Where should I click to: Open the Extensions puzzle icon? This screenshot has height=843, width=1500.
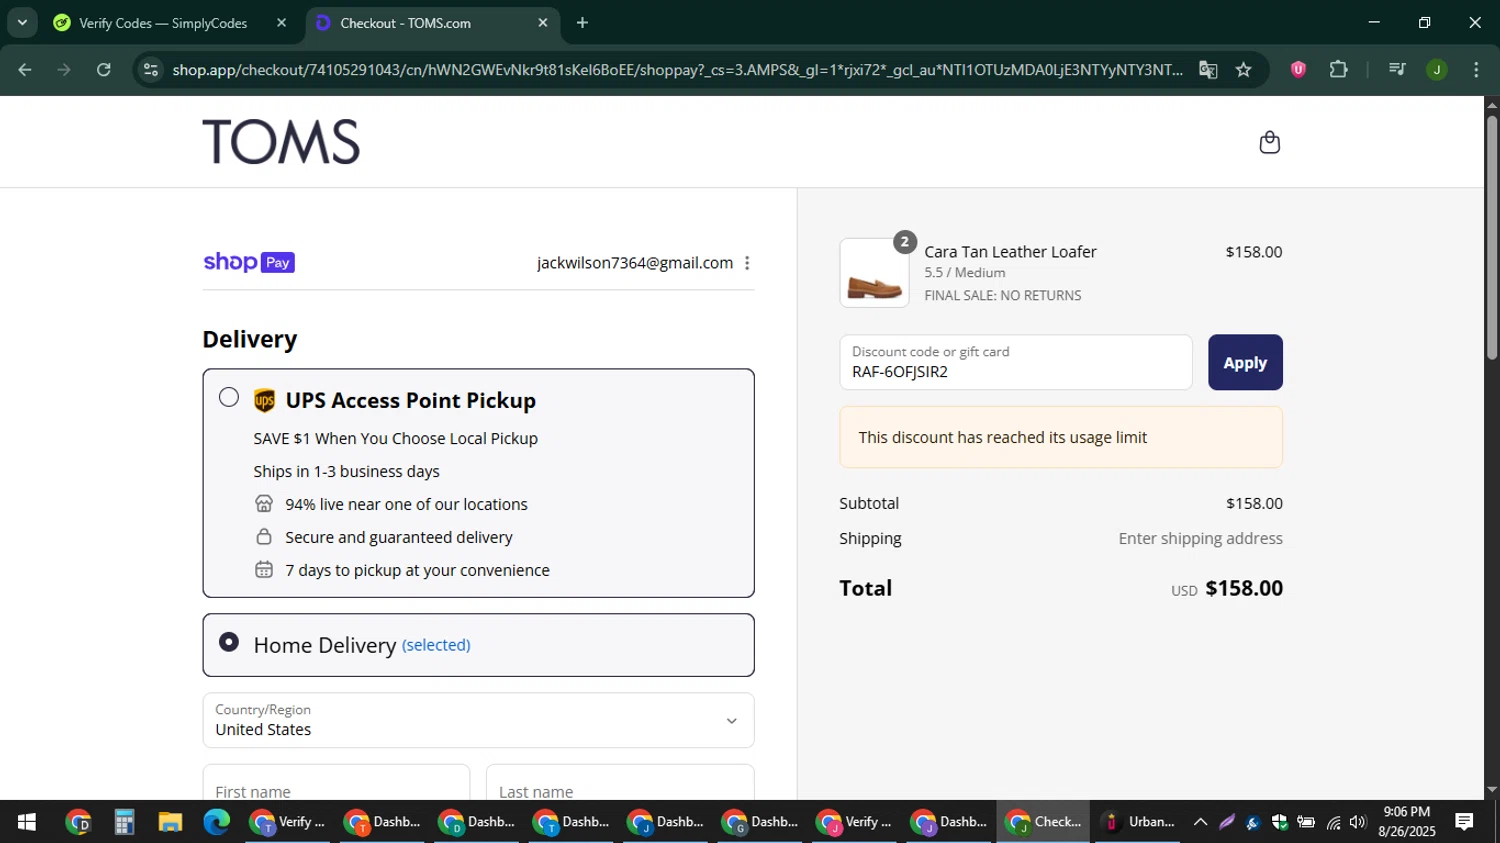pos(1338,69)
